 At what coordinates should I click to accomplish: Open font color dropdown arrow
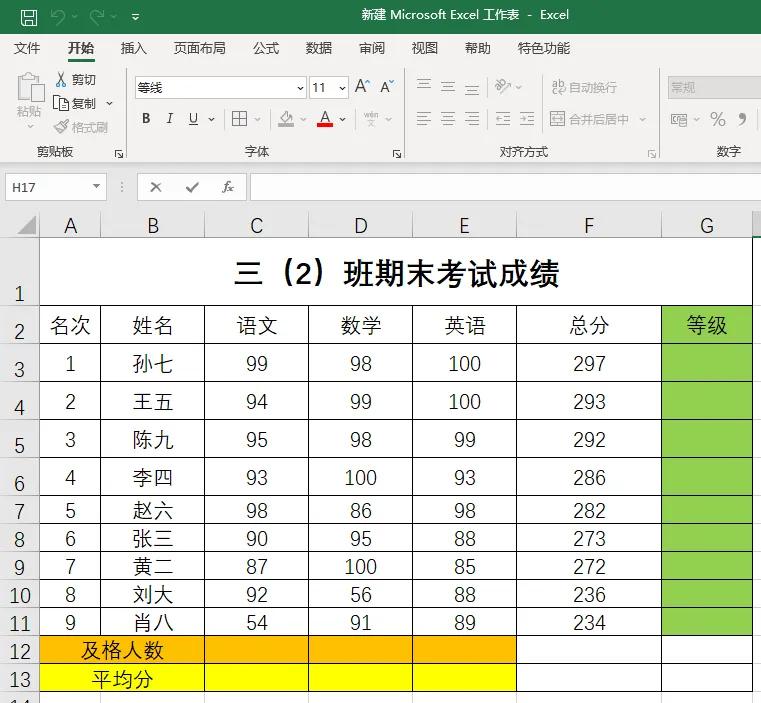click(x=343, y=119)
